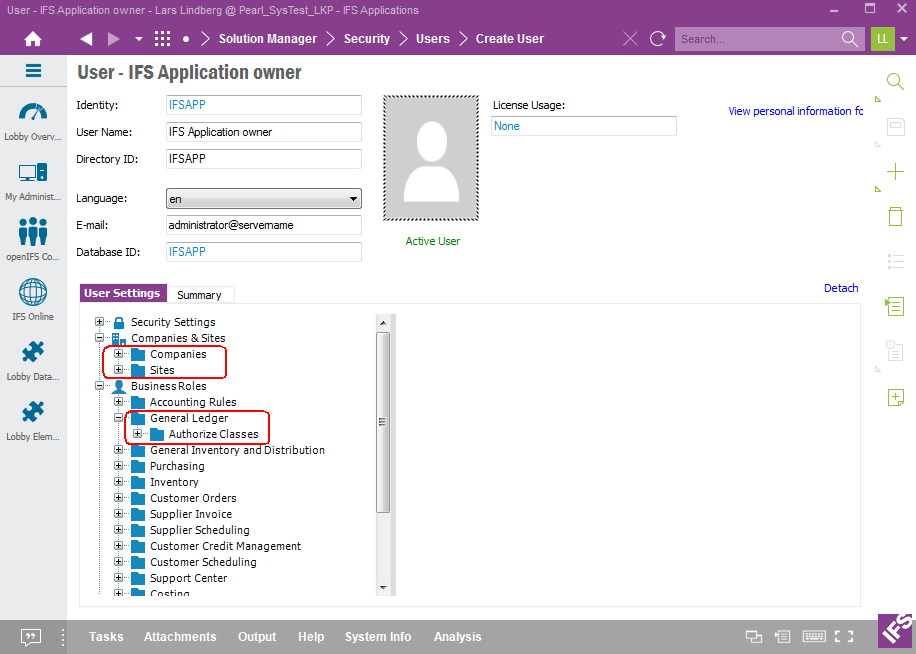
Task: Click the Detach link
Action: click(x=840, y=288)
